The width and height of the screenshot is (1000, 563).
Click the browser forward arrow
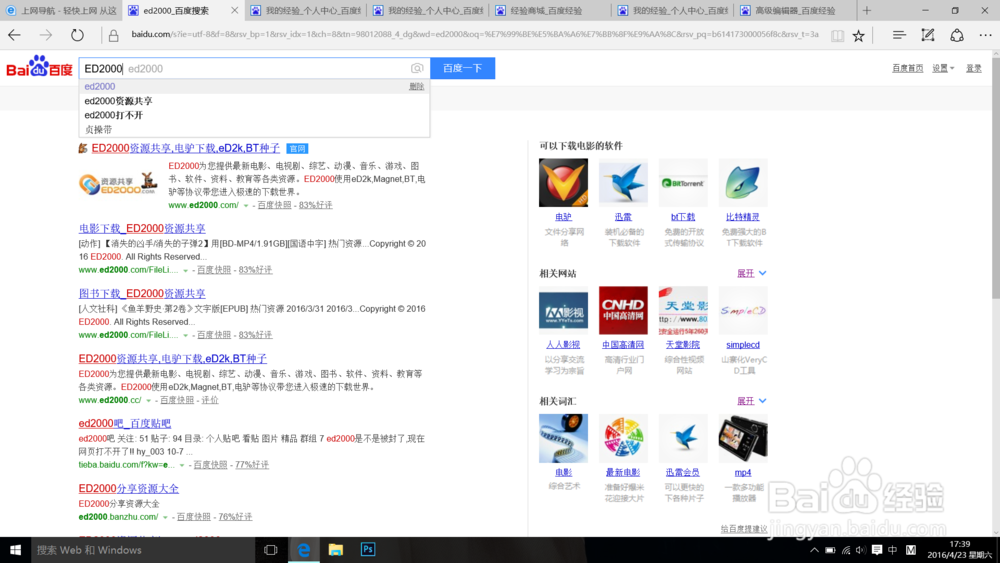point(45,35)
